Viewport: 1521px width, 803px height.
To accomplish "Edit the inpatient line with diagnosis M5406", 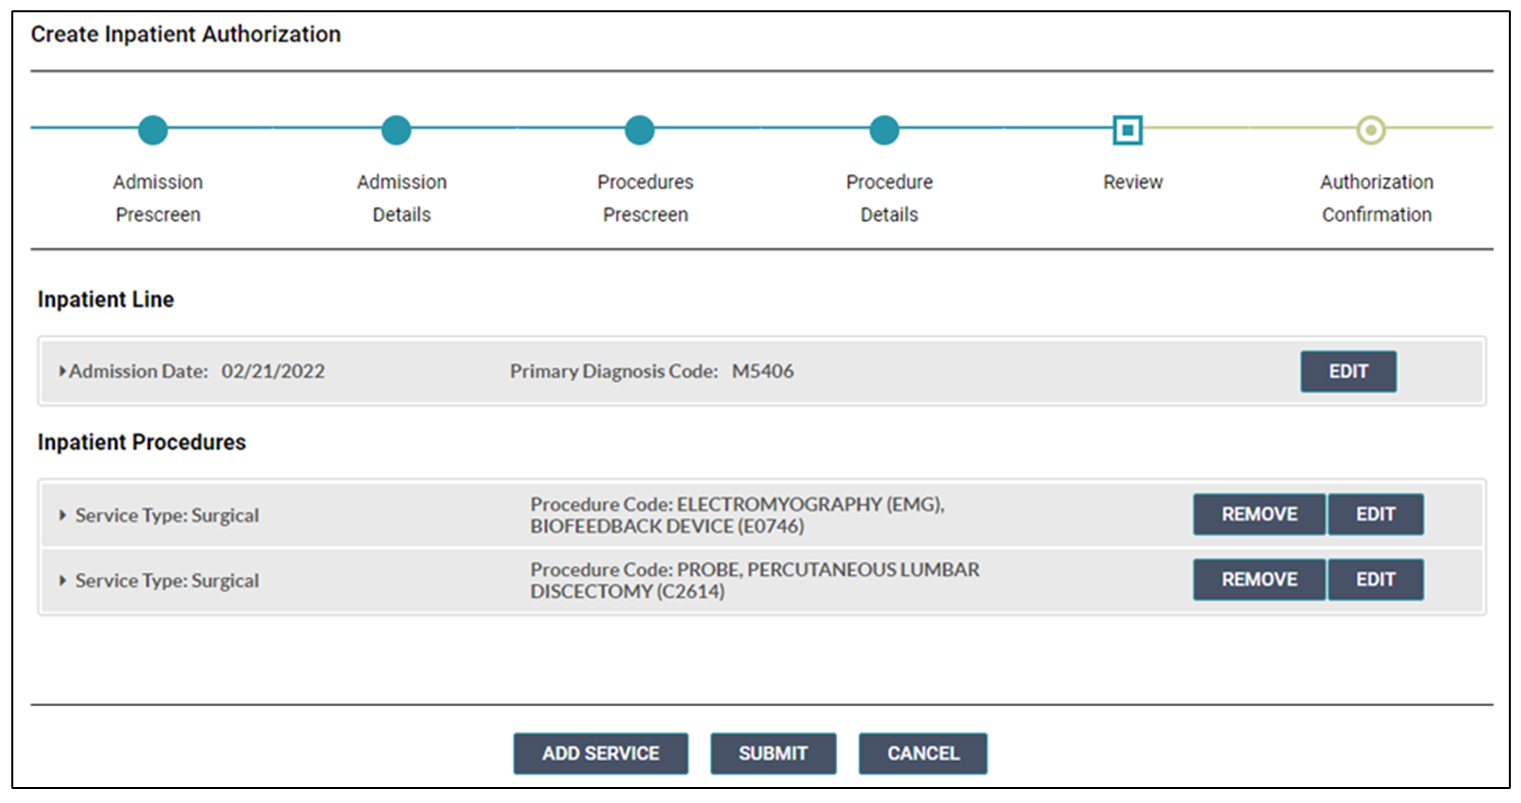I will (1348, 371).
